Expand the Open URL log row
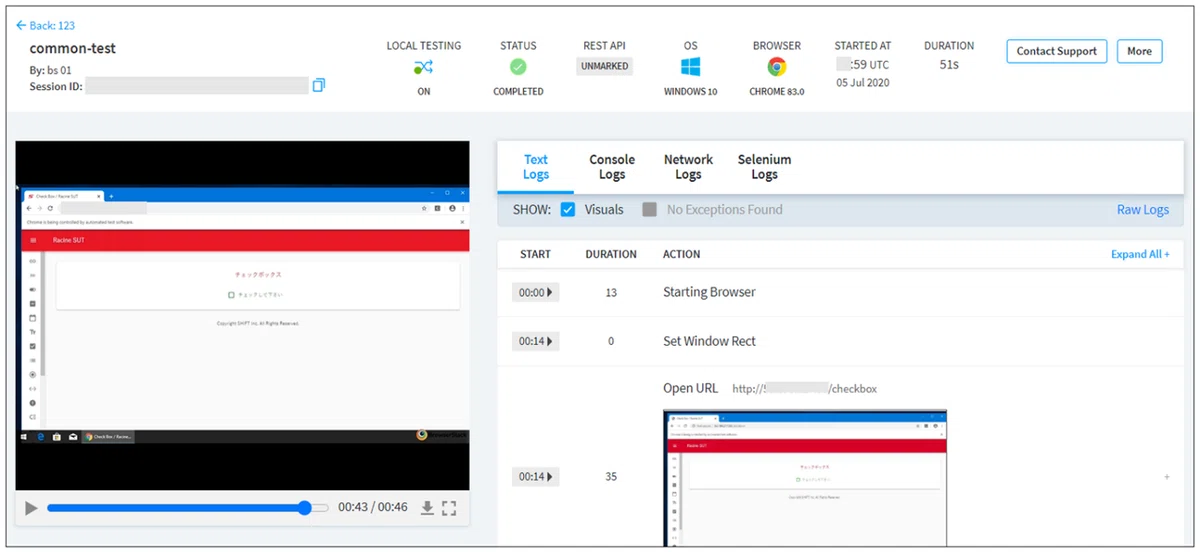 [x=1166, y=478]
